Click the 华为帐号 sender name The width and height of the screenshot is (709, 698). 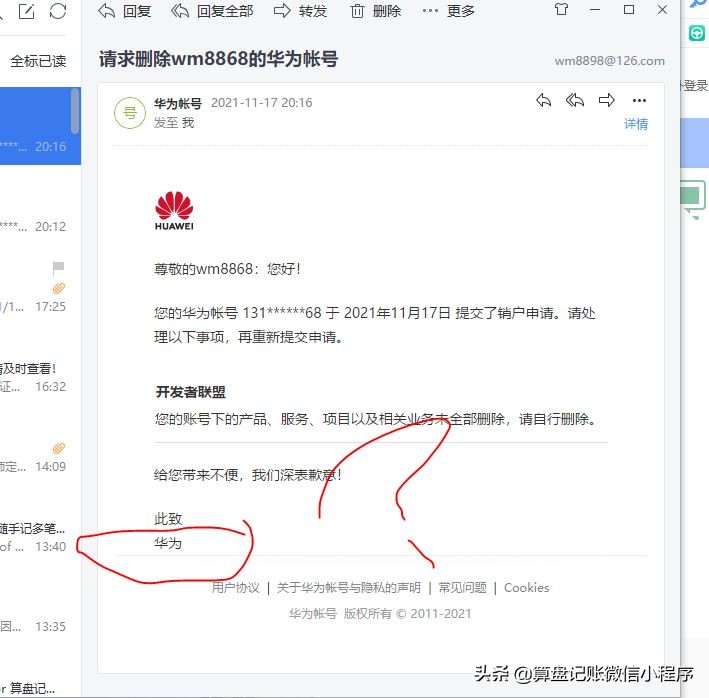pos(178,104)
